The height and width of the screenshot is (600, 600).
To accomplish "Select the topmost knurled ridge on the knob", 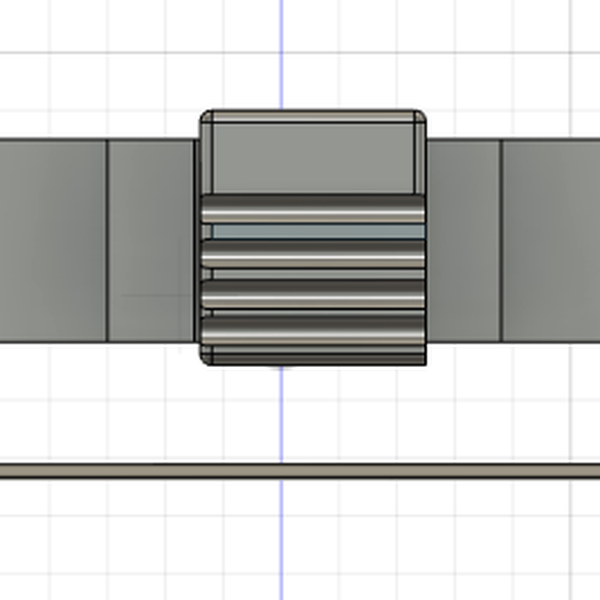I will point(313,209).
